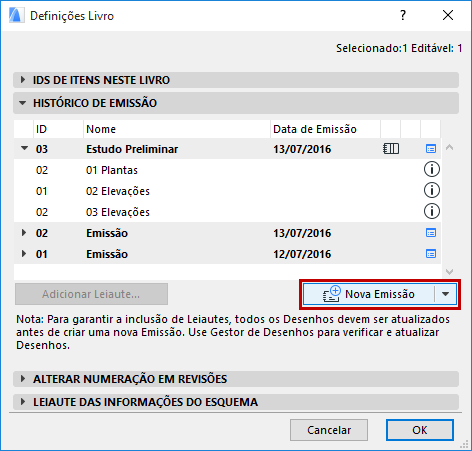
Task: Click date 12/07/2016 of Emissão 01
Action: (302, 254)
